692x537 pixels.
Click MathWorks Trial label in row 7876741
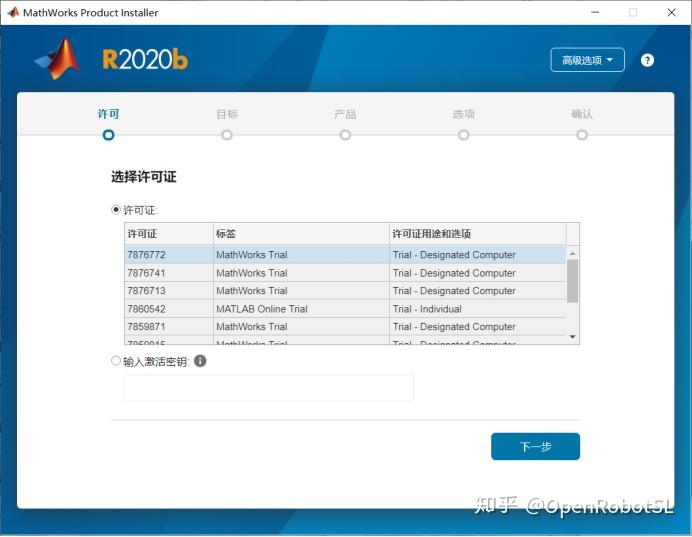click(x=252, y=273)
